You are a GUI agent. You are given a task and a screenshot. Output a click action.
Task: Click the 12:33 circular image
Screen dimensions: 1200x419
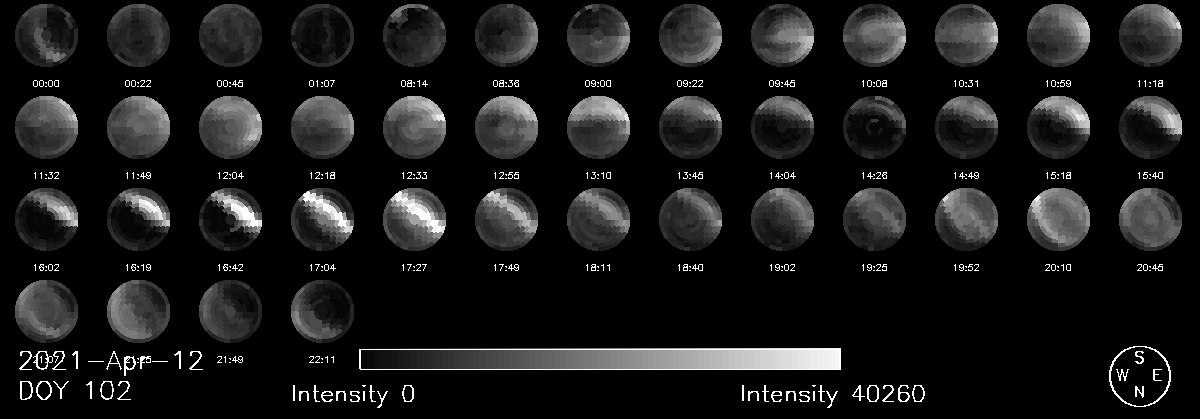pyautogui.click(x=414, y=130)
